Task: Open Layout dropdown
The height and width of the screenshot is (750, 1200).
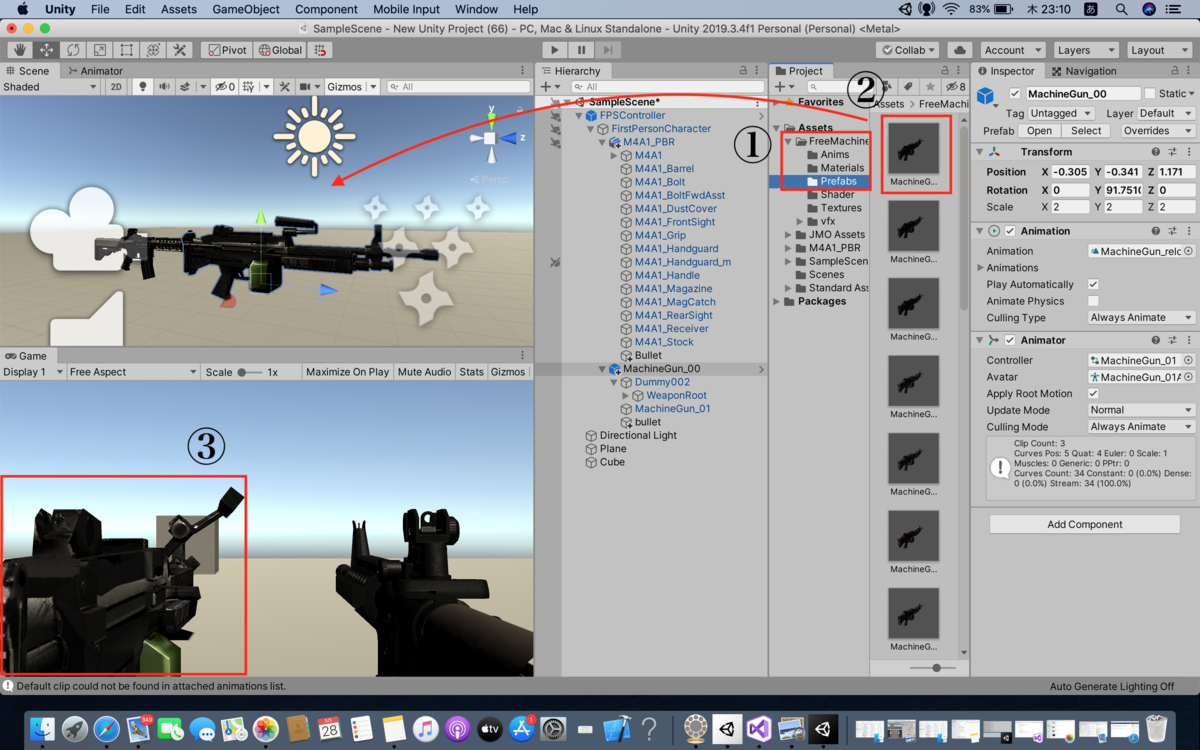Action: click(x=1158, y=50)
